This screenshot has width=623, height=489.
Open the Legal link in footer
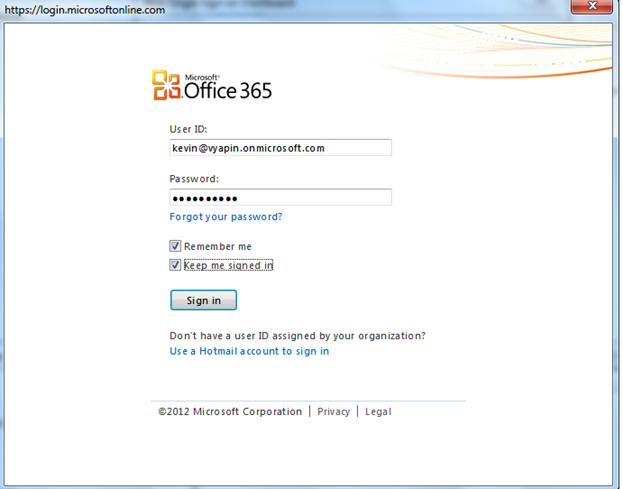[x=378, y=412]
